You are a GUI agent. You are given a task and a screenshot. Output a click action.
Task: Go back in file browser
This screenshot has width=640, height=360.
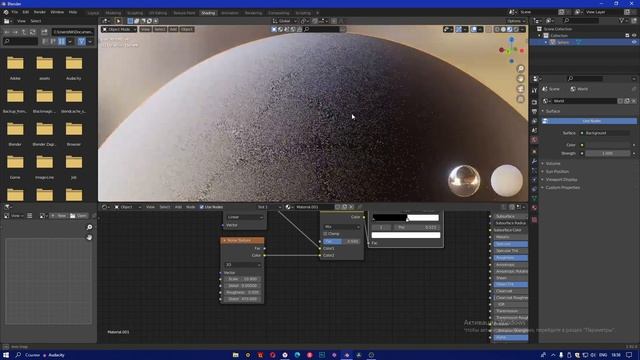(7, 32)
